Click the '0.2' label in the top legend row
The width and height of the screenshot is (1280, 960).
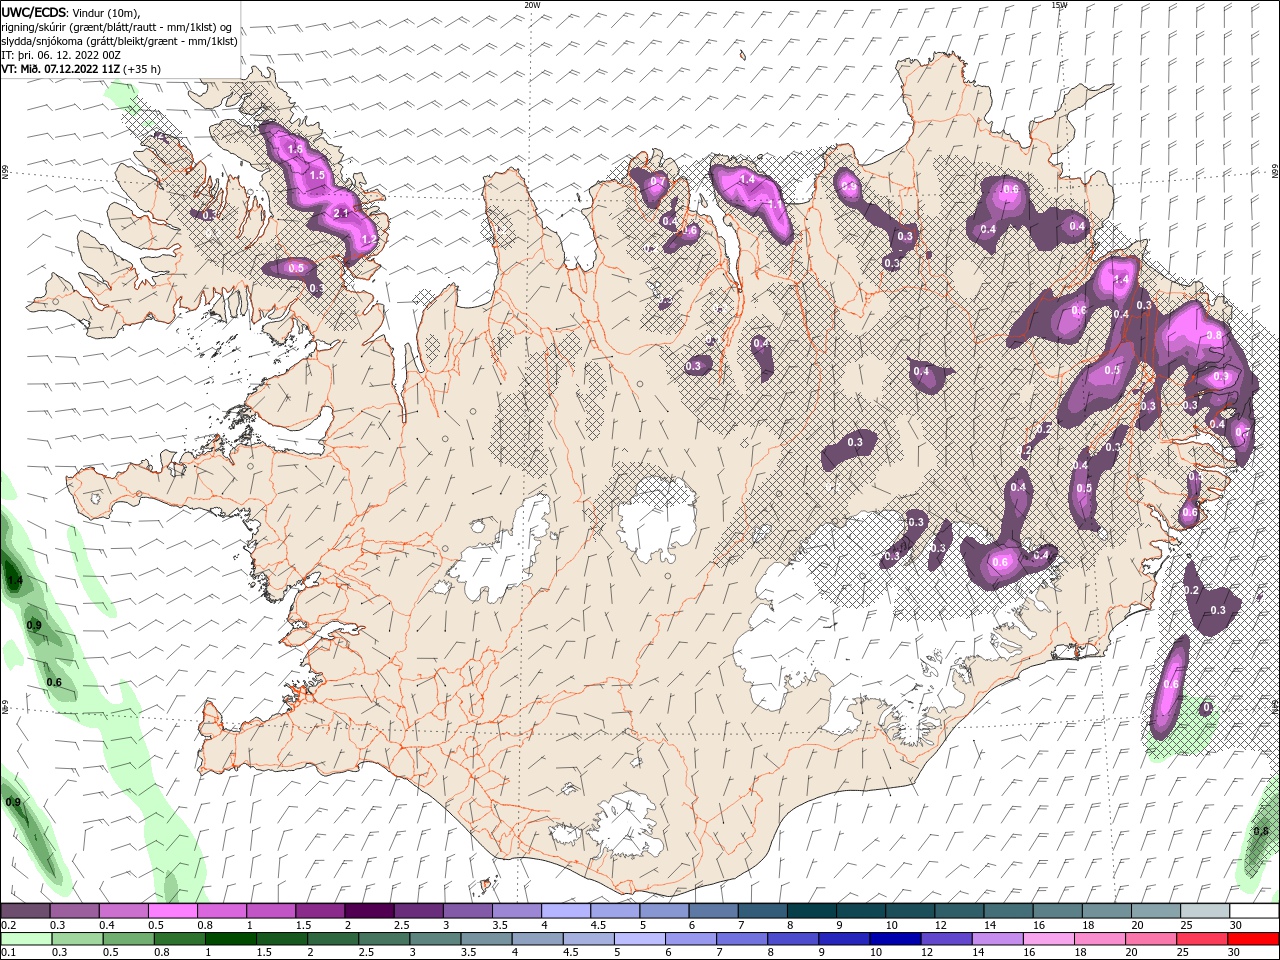click(8, 925)
